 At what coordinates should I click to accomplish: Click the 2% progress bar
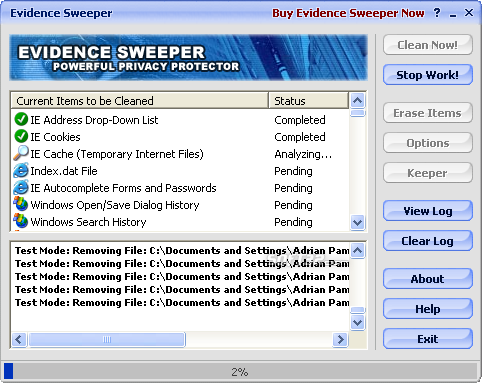240,371
